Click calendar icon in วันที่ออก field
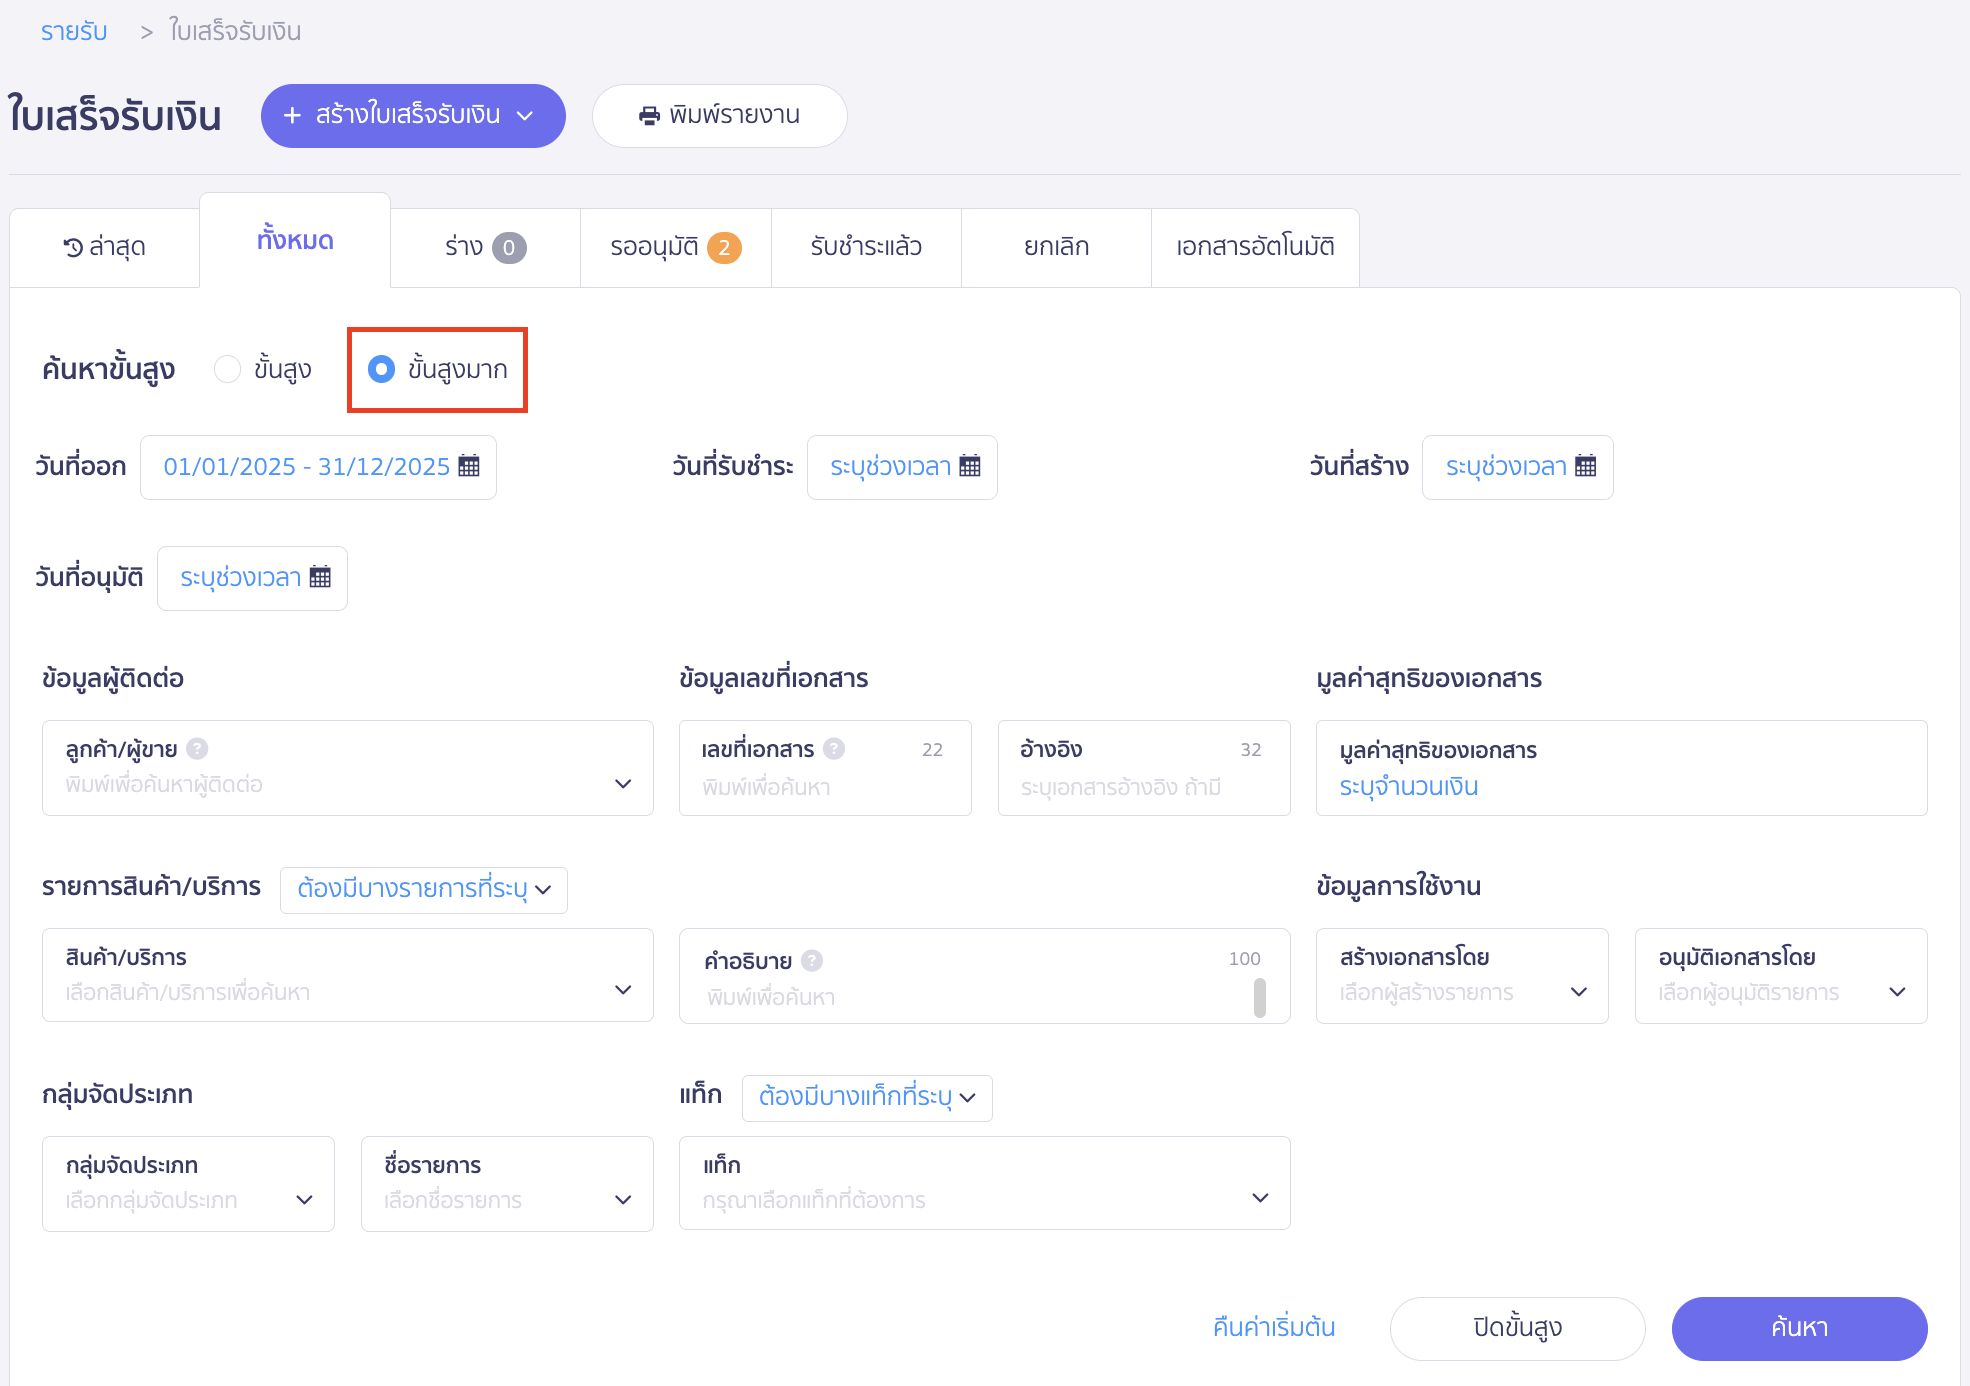This screenshot has width=1970, height=1386. [x=469, y=466]
